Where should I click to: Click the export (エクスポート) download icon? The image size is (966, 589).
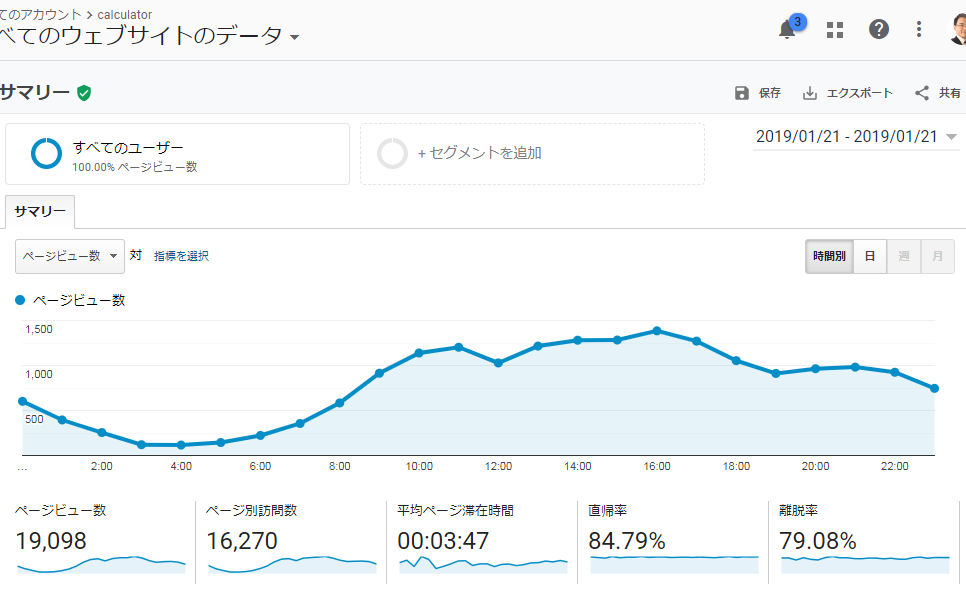pos(810,93)
